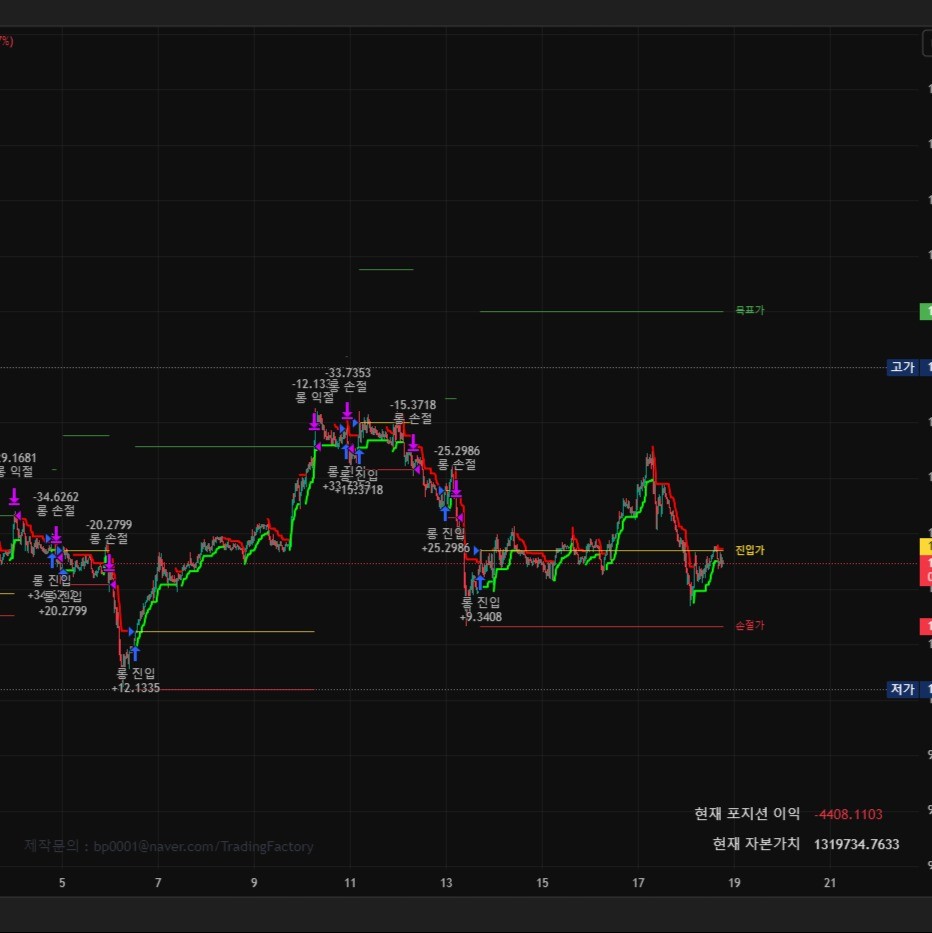
Task: Click the green target price axis badge
Action: pyautogui.click(x=926, y=311)
